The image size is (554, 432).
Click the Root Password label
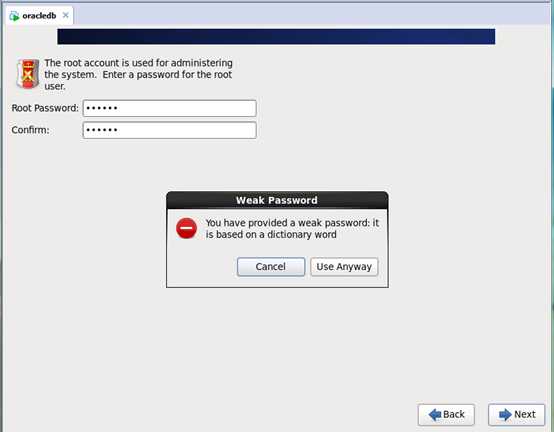[45, 108]
